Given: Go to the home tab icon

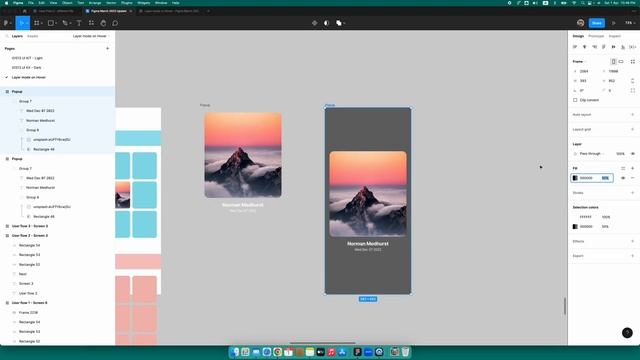Looking at the screenshot, I should point(24,11).
